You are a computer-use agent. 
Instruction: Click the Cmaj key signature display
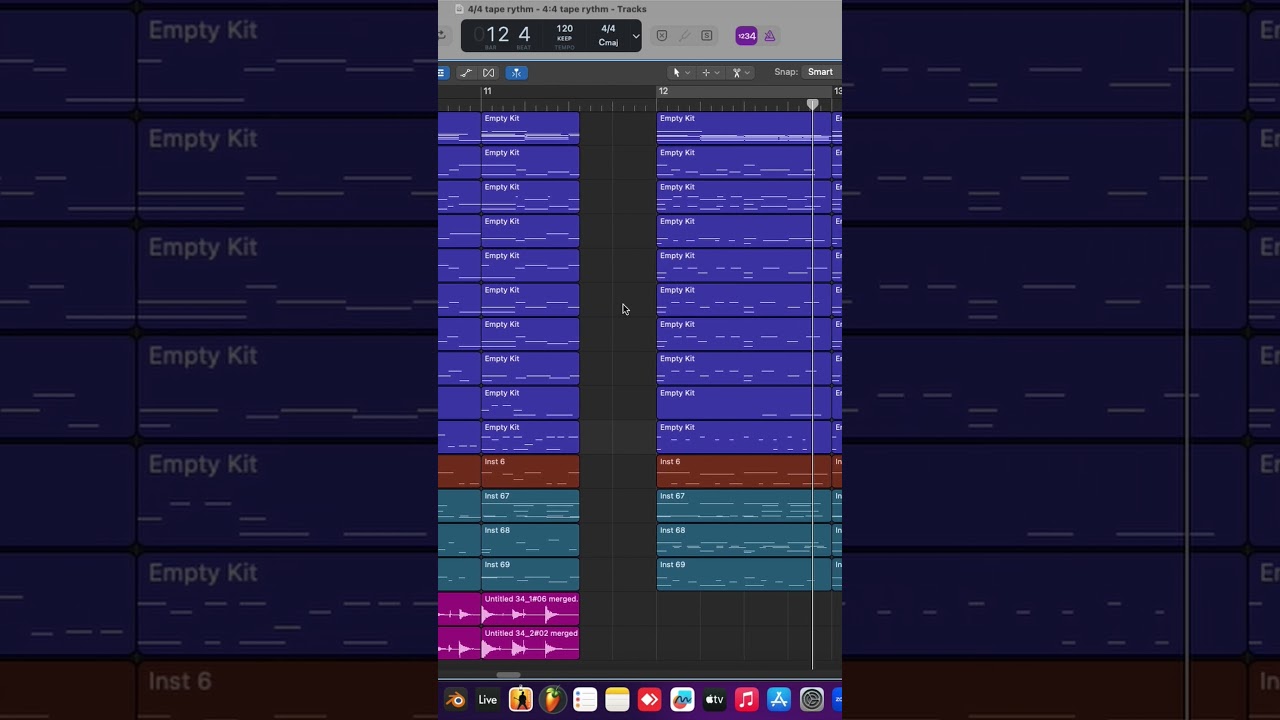[608, 43]
